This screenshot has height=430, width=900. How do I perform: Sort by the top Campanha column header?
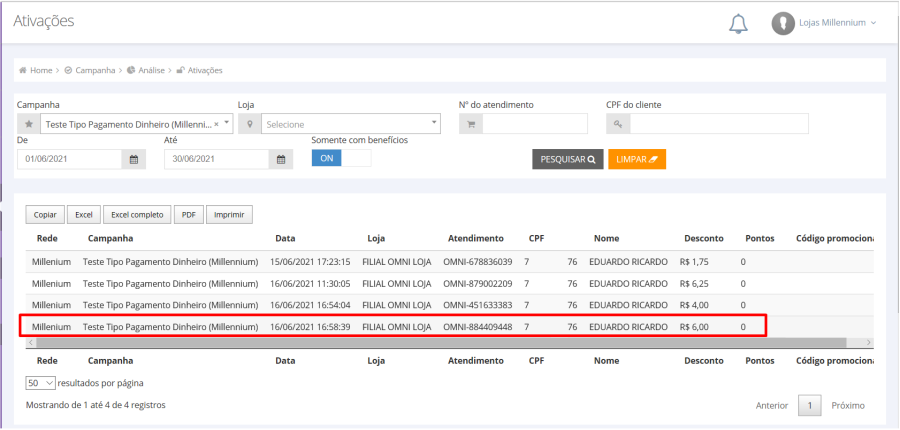click(110, 238)
